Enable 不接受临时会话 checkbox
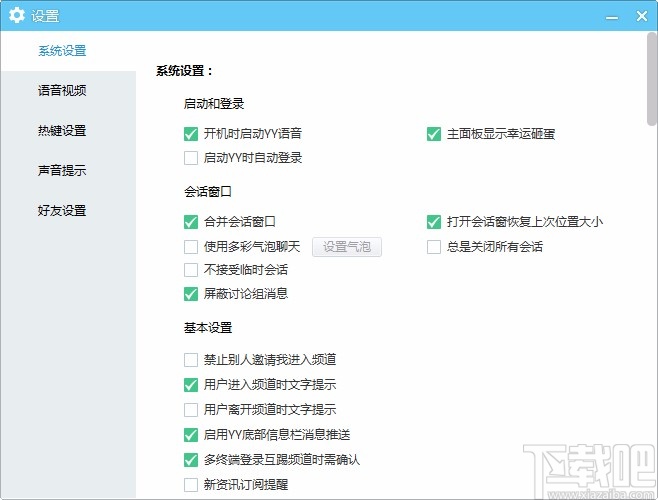658x500 pixels. tap(191, 270)
